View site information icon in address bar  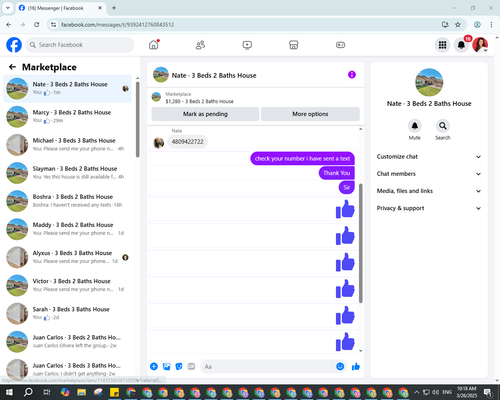pos(53,25)
